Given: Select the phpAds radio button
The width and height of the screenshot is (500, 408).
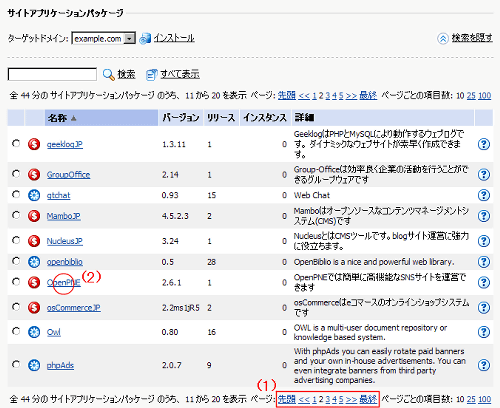Looking at the screenshot, I should (16, 364).
